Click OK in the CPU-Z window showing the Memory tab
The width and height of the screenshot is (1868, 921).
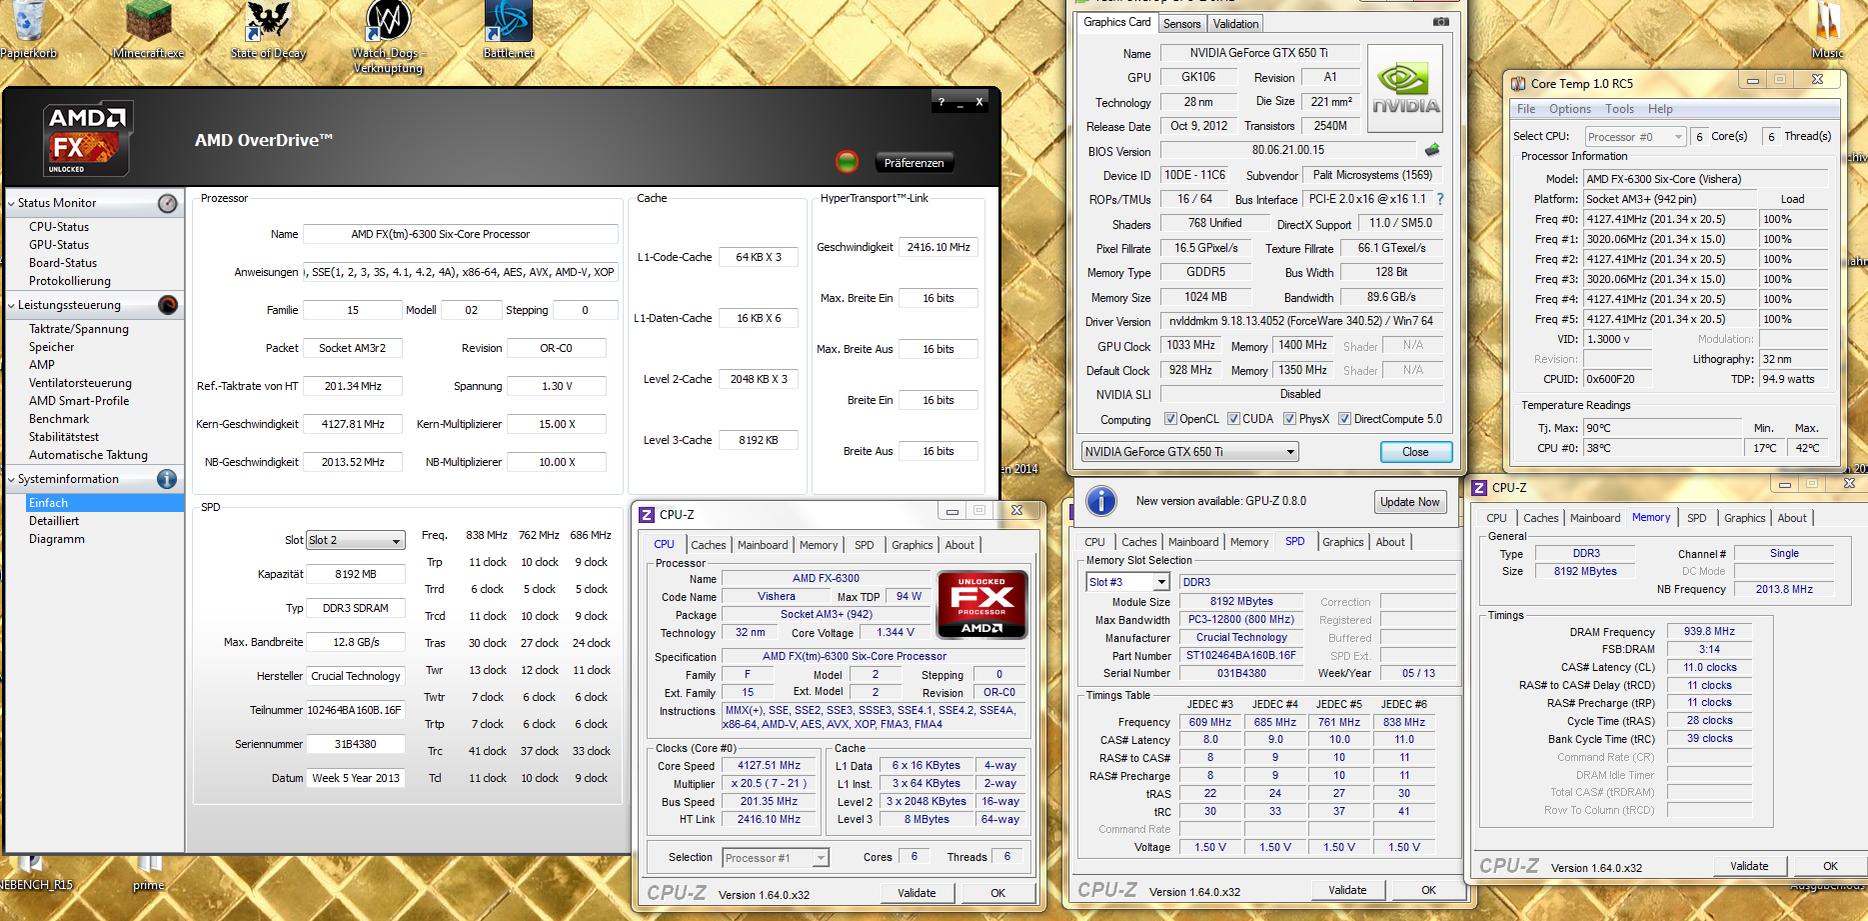1830,866
